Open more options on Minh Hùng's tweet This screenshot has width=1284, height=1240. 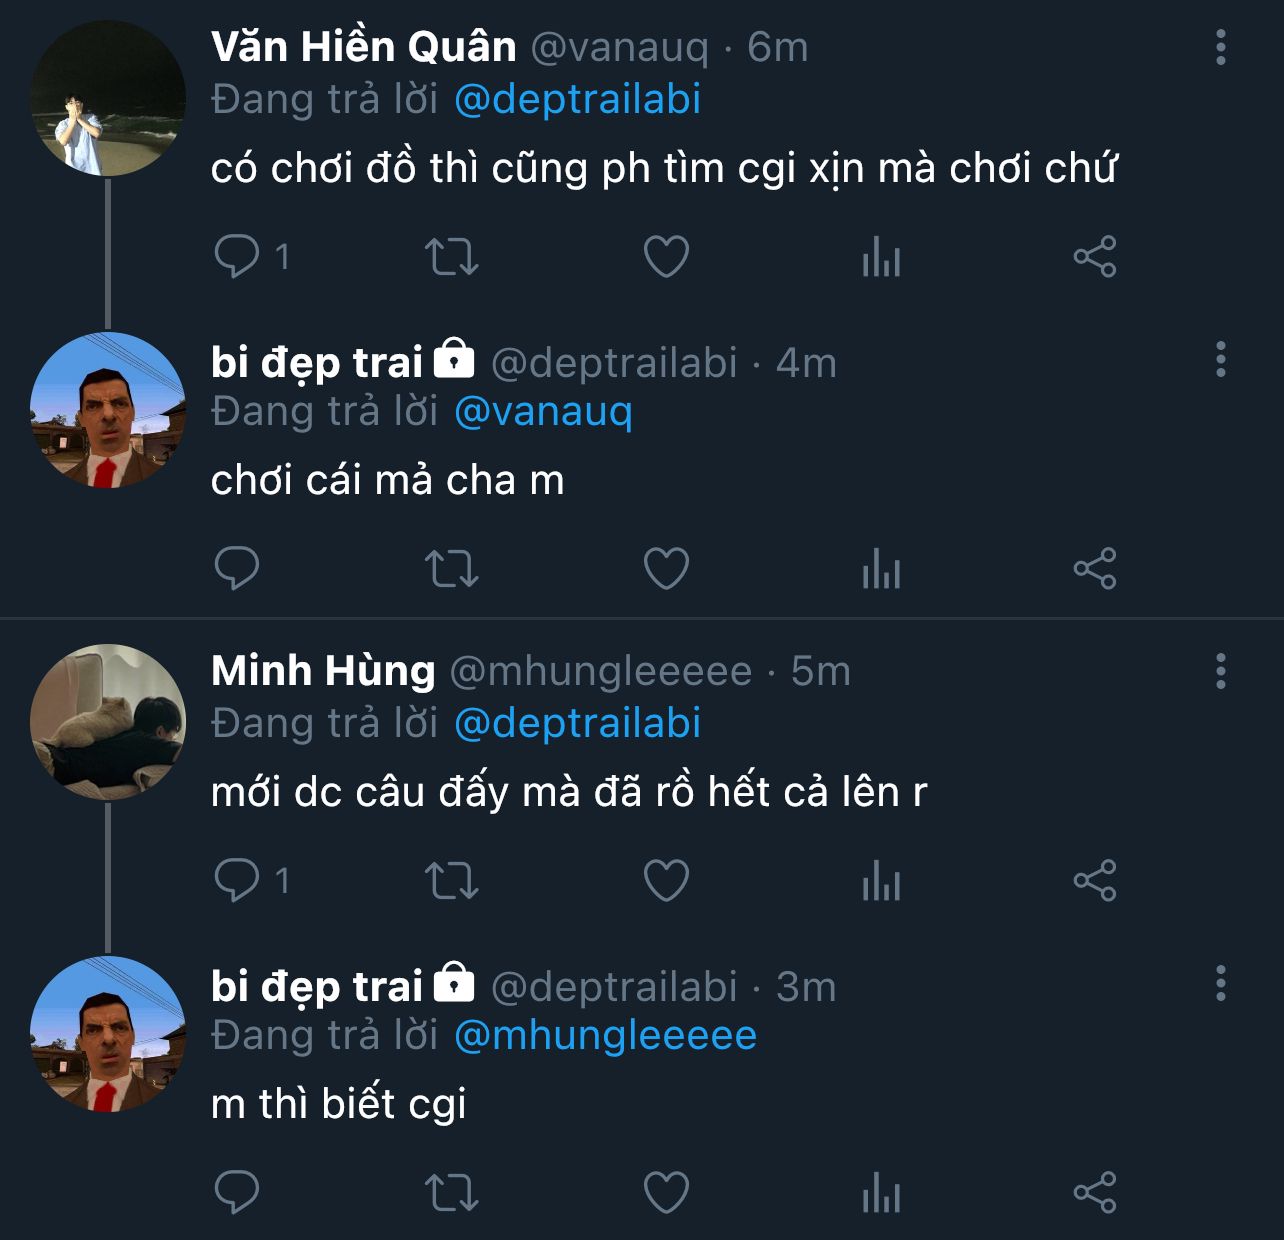click(1220, 671)
